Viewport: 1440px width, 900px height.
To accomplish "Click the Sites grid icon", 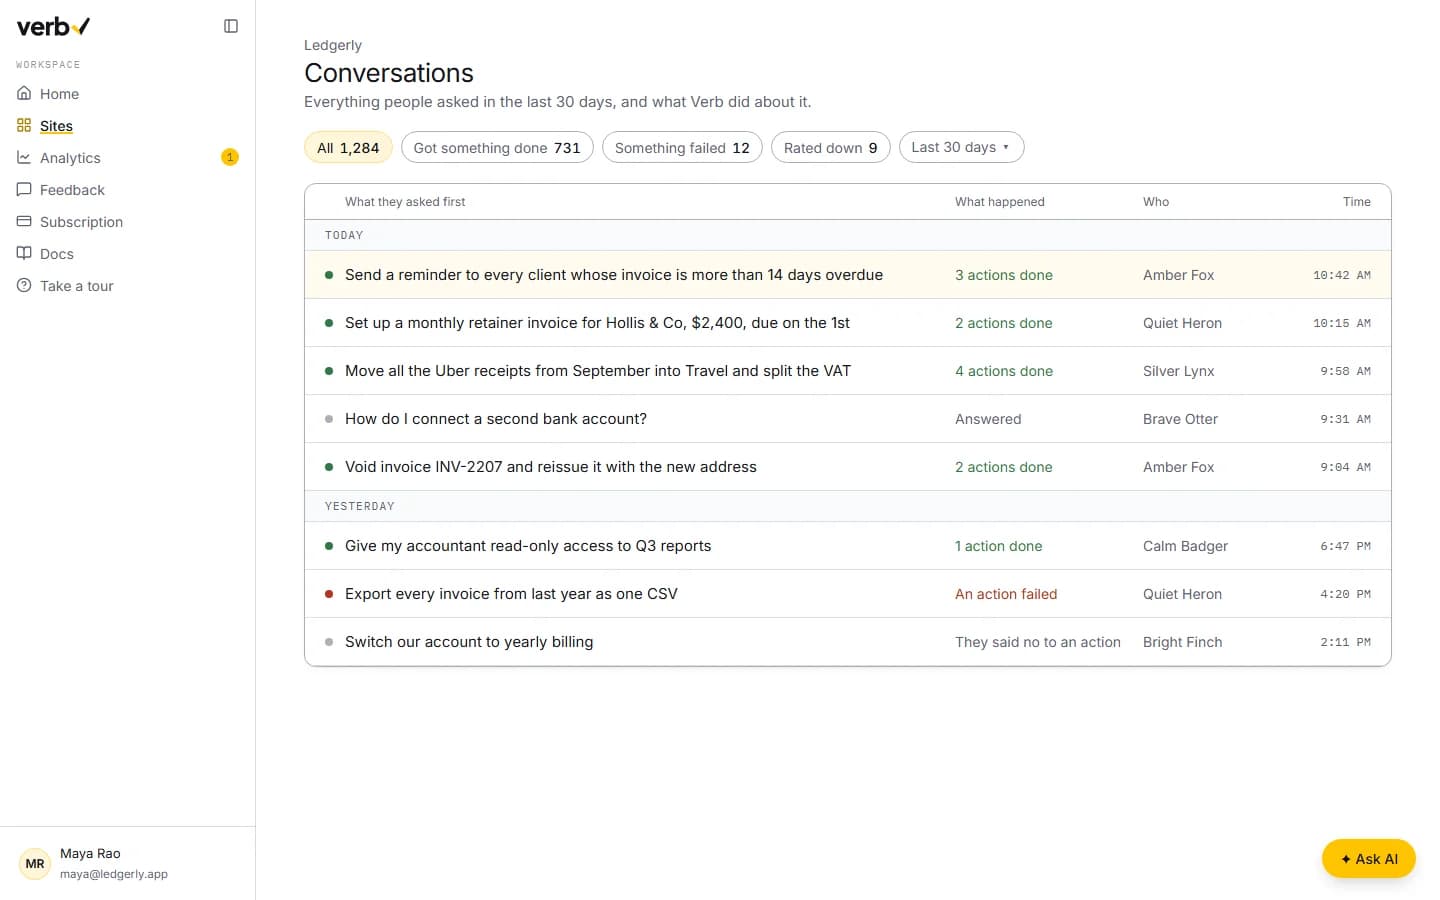I will point(24,125).
